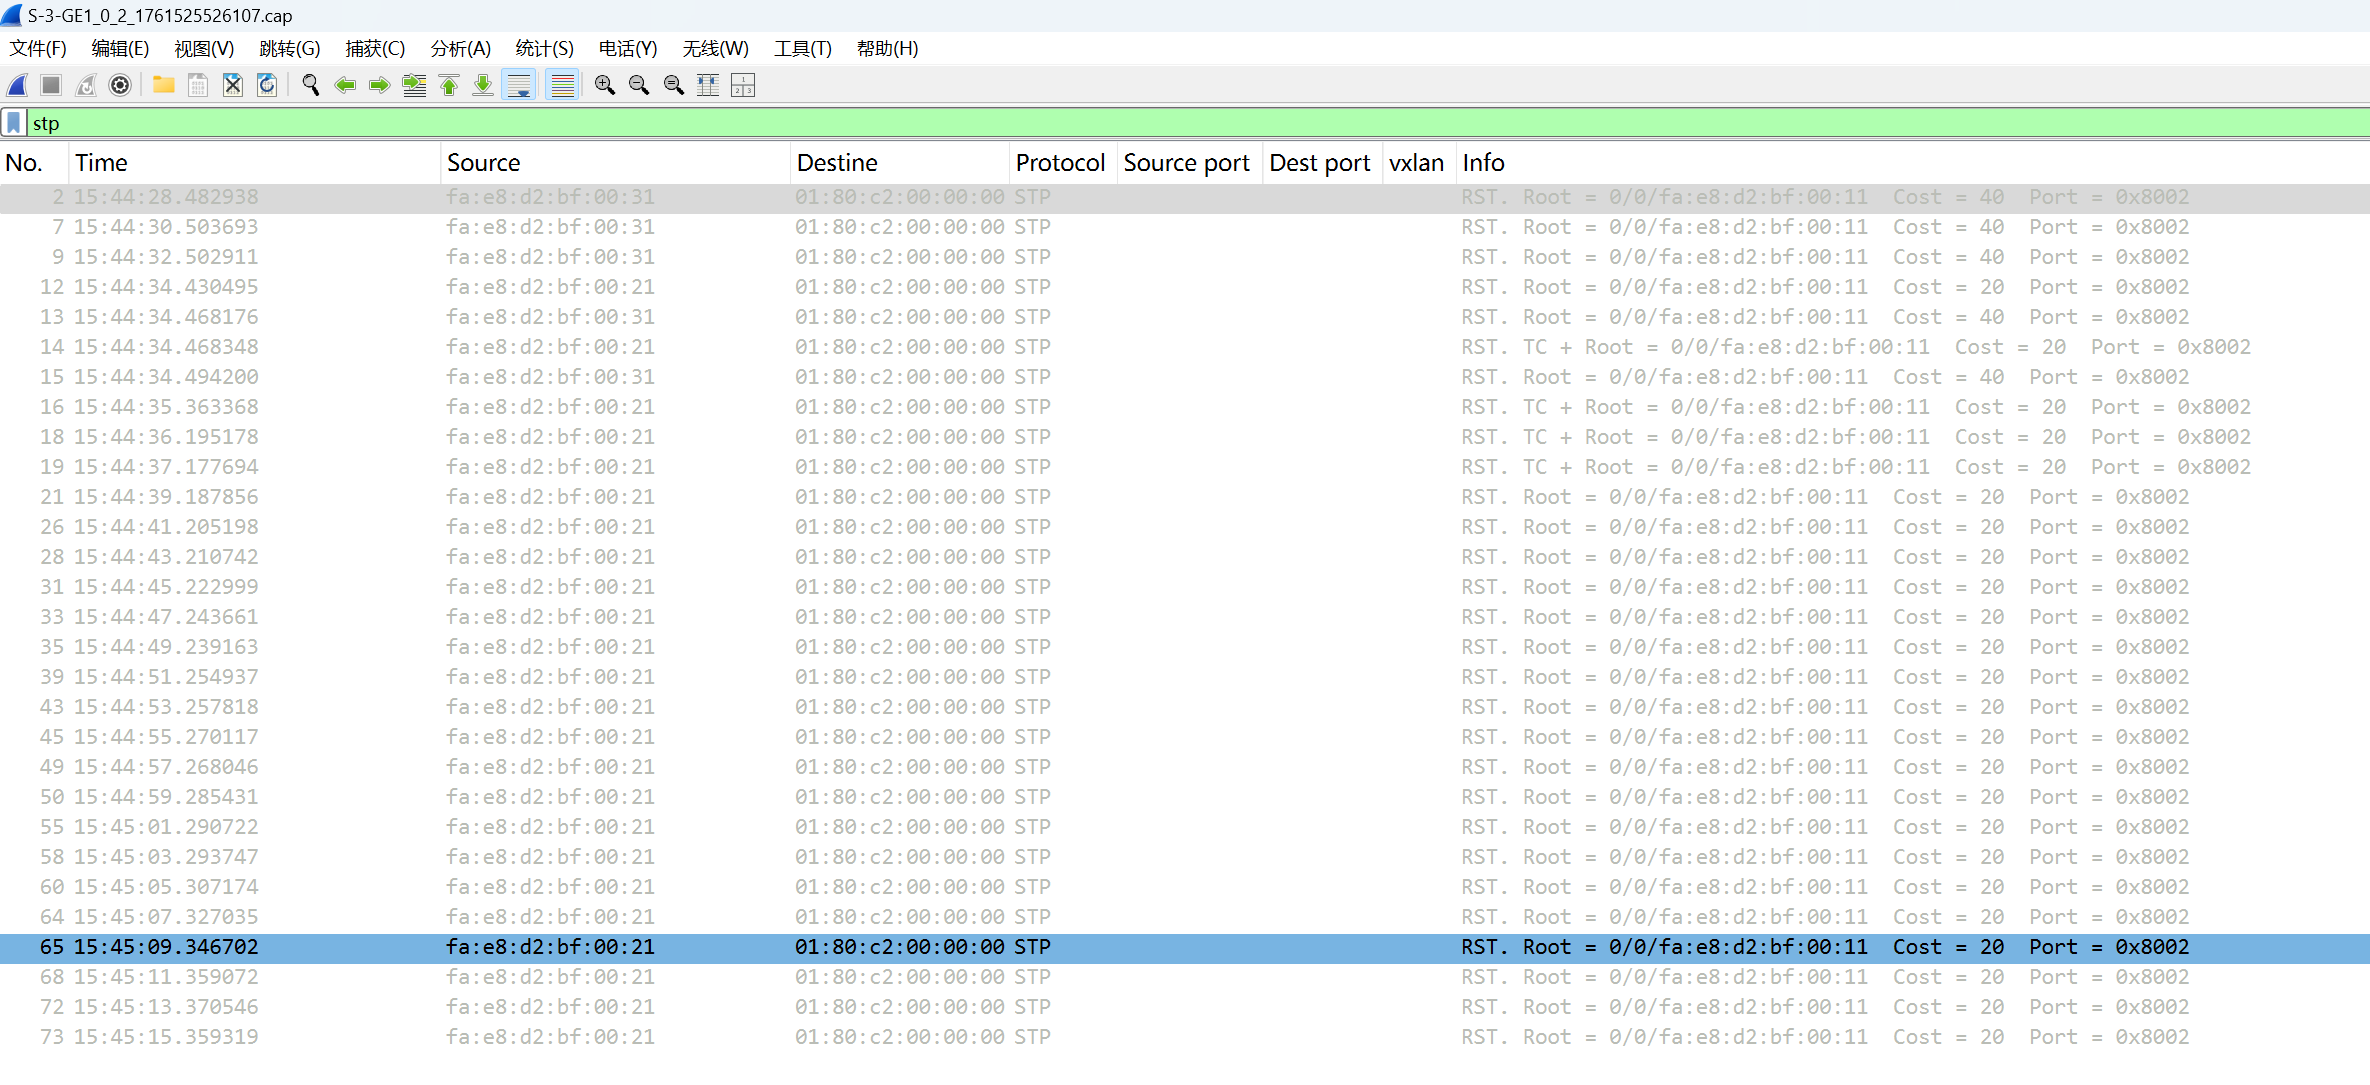The height and width of the screenshot is (1085, 2370).
Task: Sort by the Protocol column header
Action: (x=1059, y=163)
